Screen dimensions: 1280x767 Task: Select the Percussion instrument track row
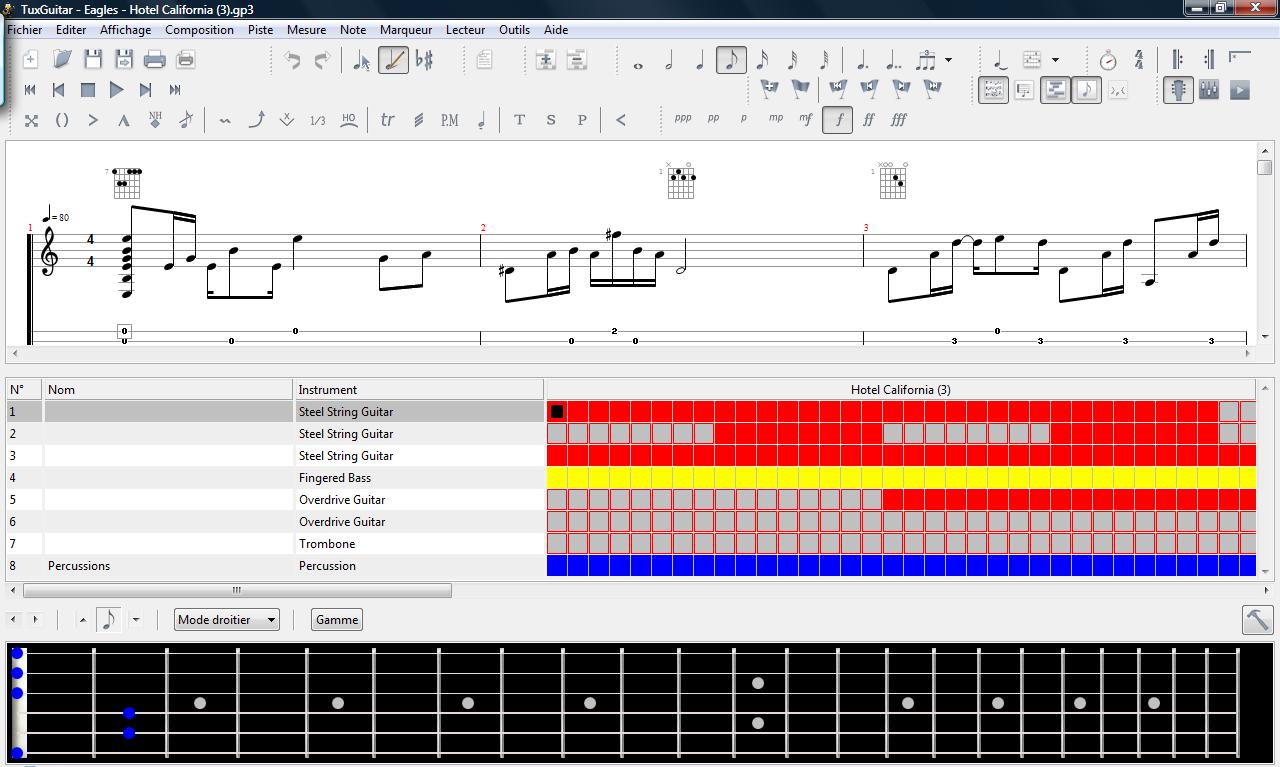pos(275,566)
